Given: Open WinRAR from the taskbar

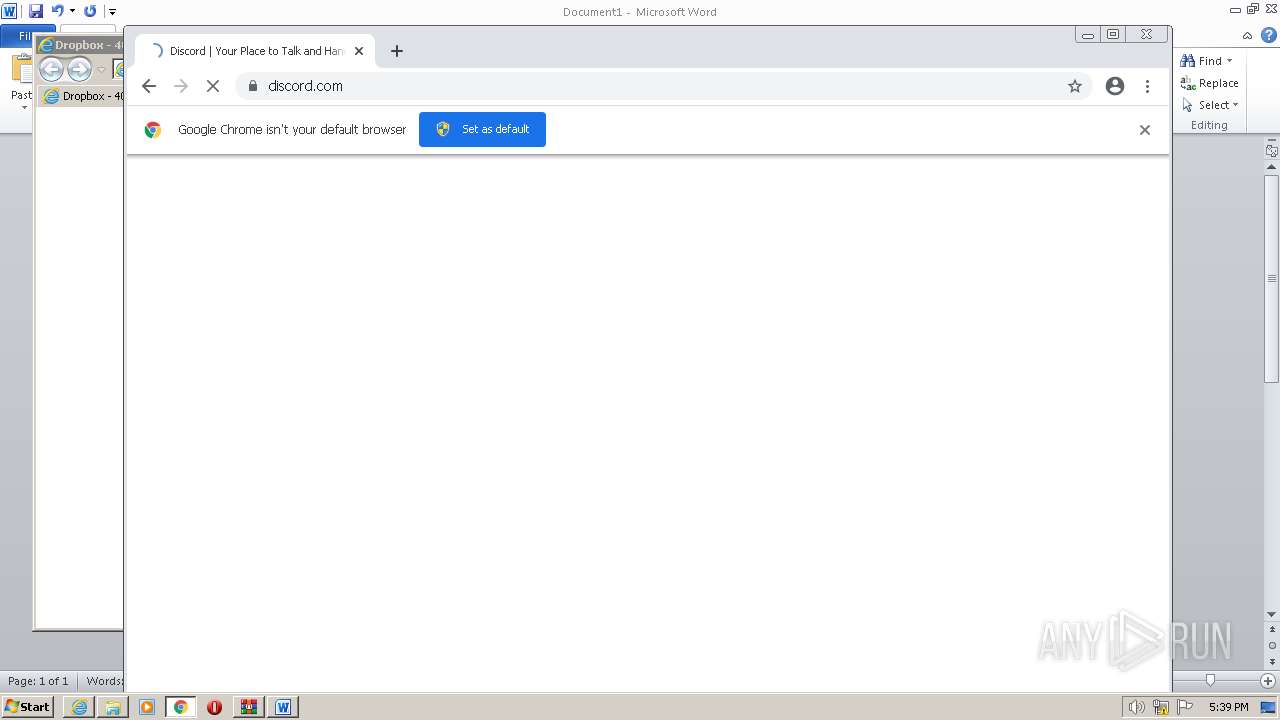Looking at the screenshot, I should tap(248, 707).
